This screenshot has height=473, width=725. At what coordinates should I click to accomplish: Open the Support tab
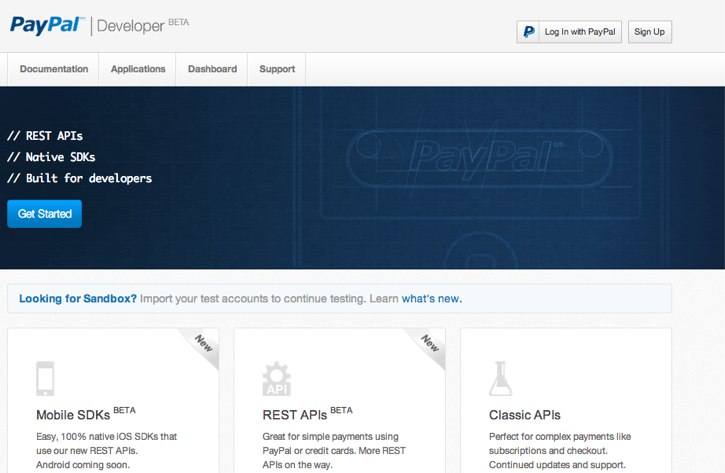point(277,69)
